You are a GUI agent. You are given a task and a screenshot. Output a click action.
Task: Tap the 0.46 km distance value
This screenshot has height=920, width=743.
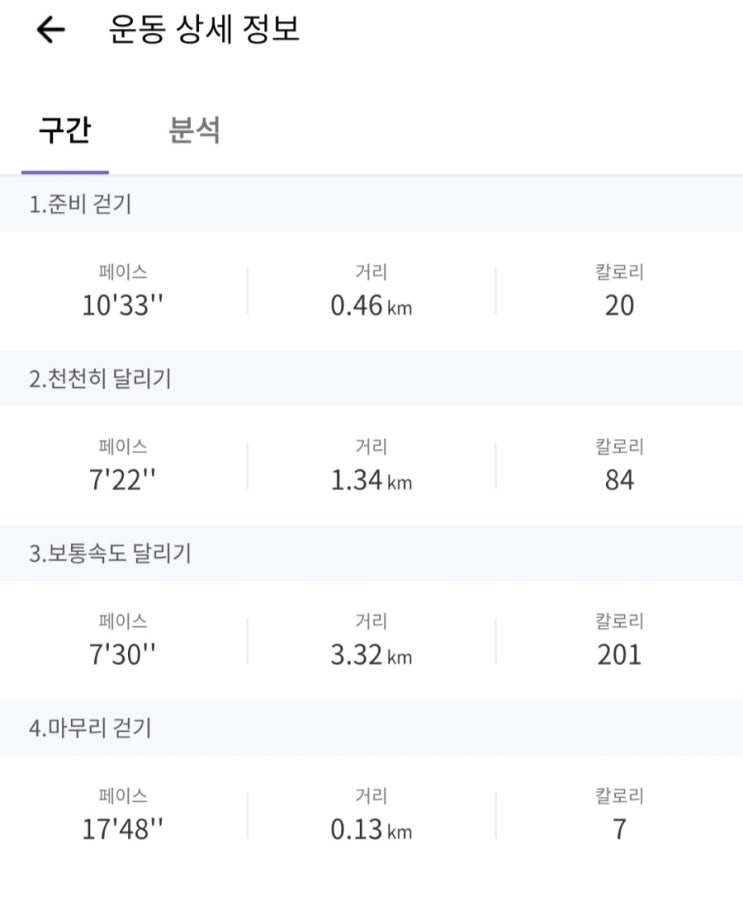[370, 305]
